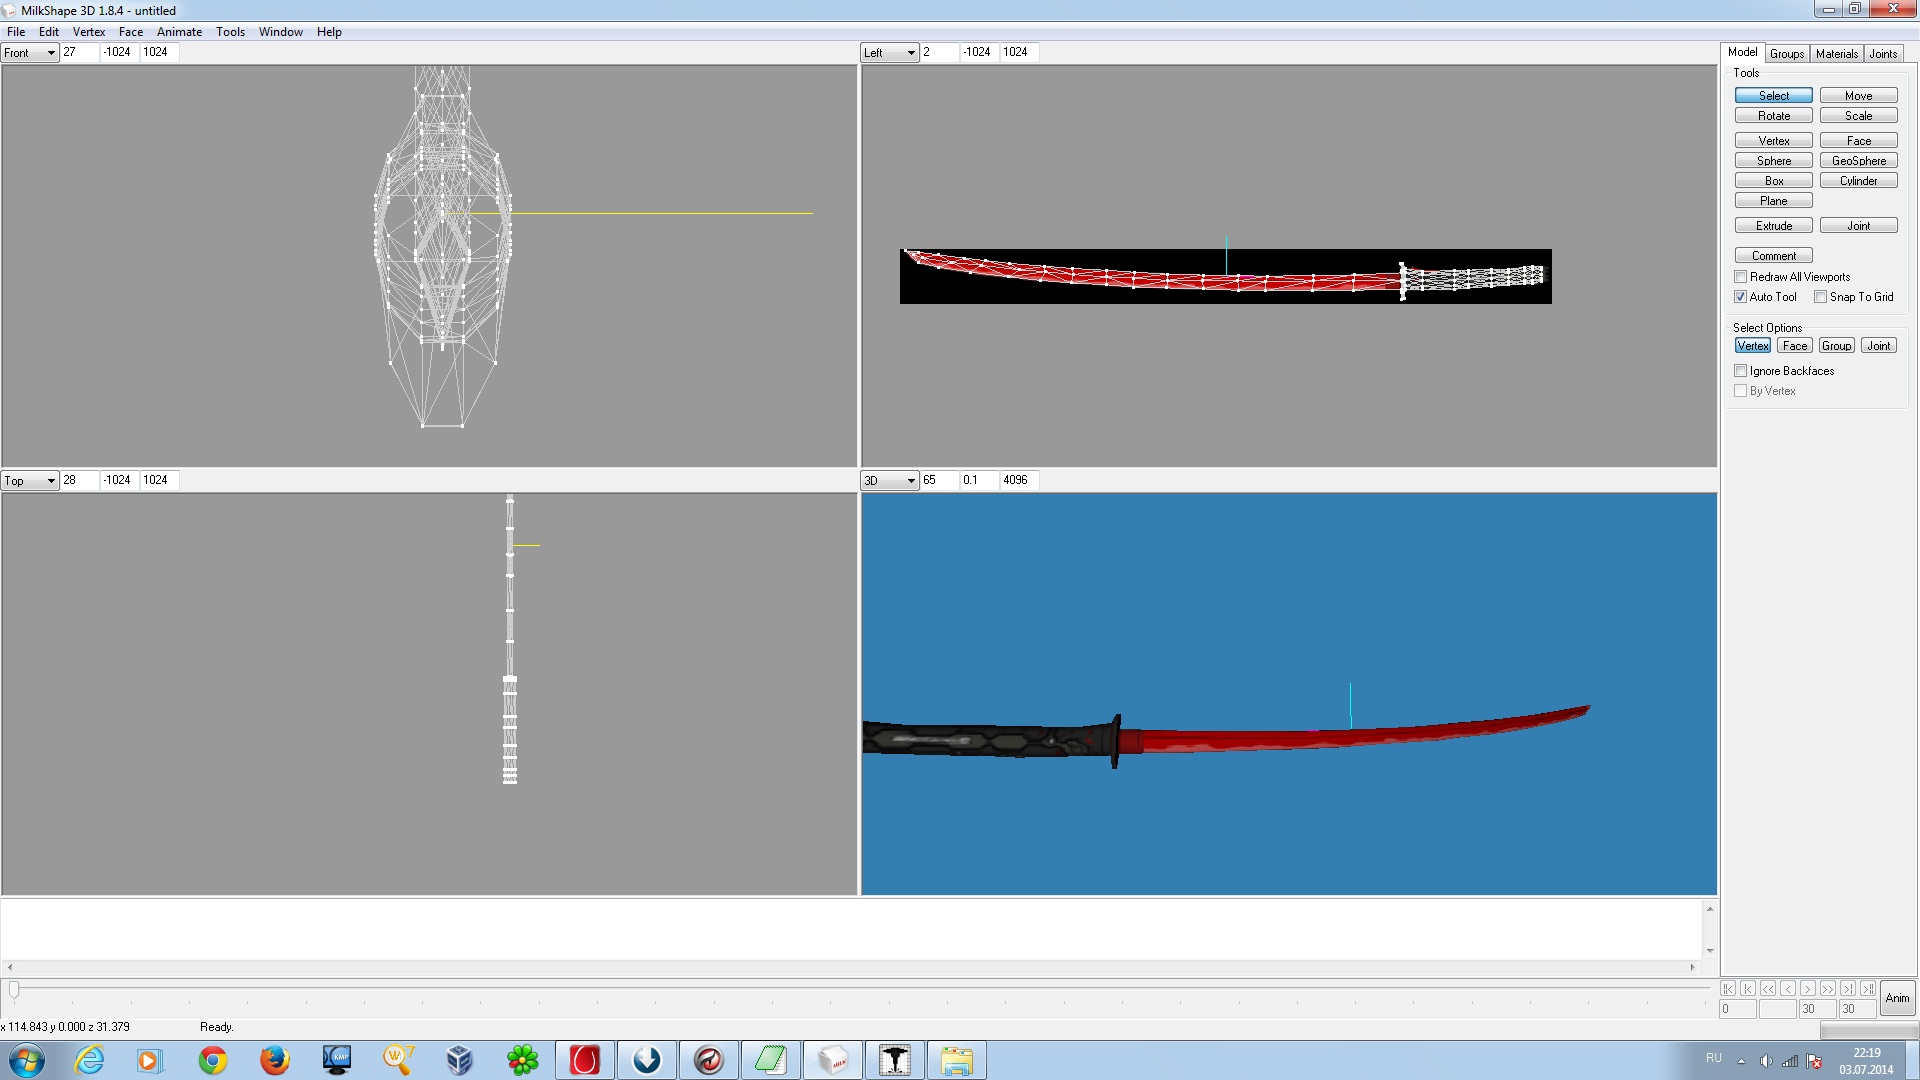
Task: Enable Redraw All Viewports checkbox
Action: coord(1741,277)
